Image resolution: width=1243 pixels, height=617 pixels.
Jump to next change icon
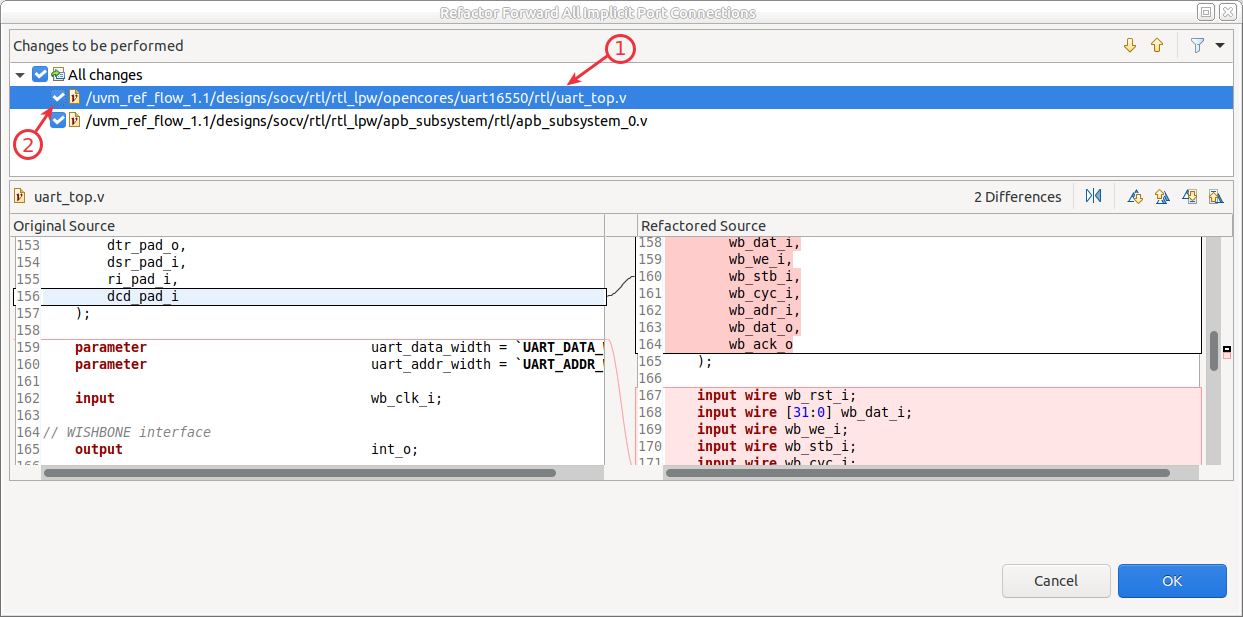point(1189,196)
